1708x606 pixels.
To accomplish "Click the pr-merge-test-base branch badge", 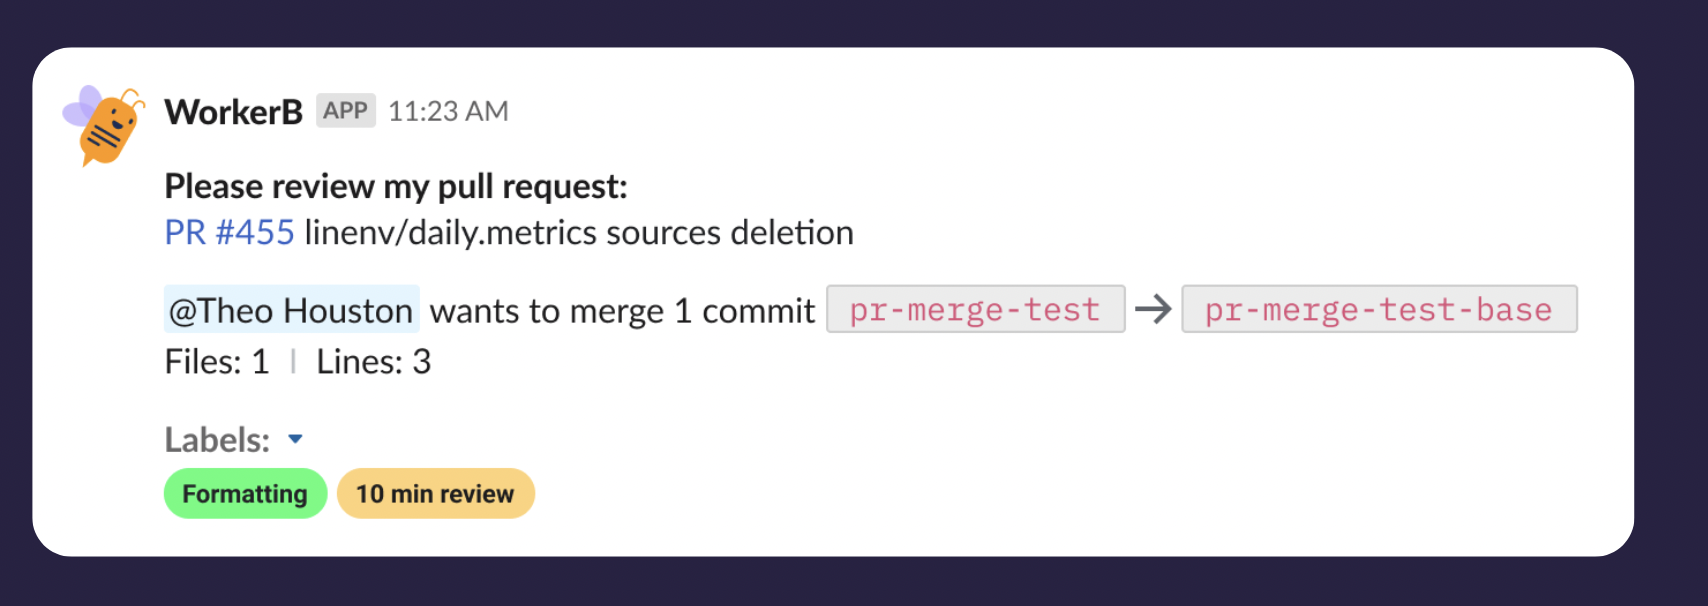I will point(1378,309).
